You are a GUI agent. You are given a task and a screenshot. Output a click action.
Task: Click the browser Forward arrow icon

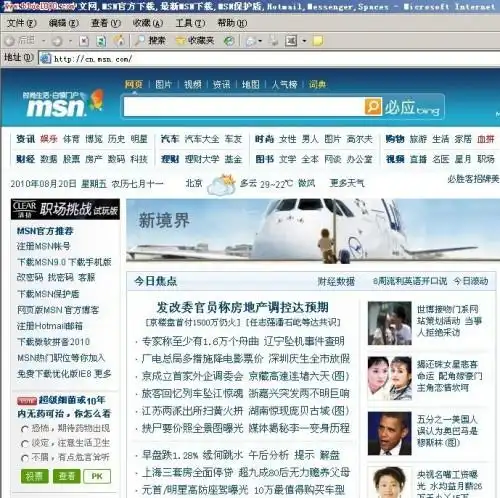coord(57,41)
